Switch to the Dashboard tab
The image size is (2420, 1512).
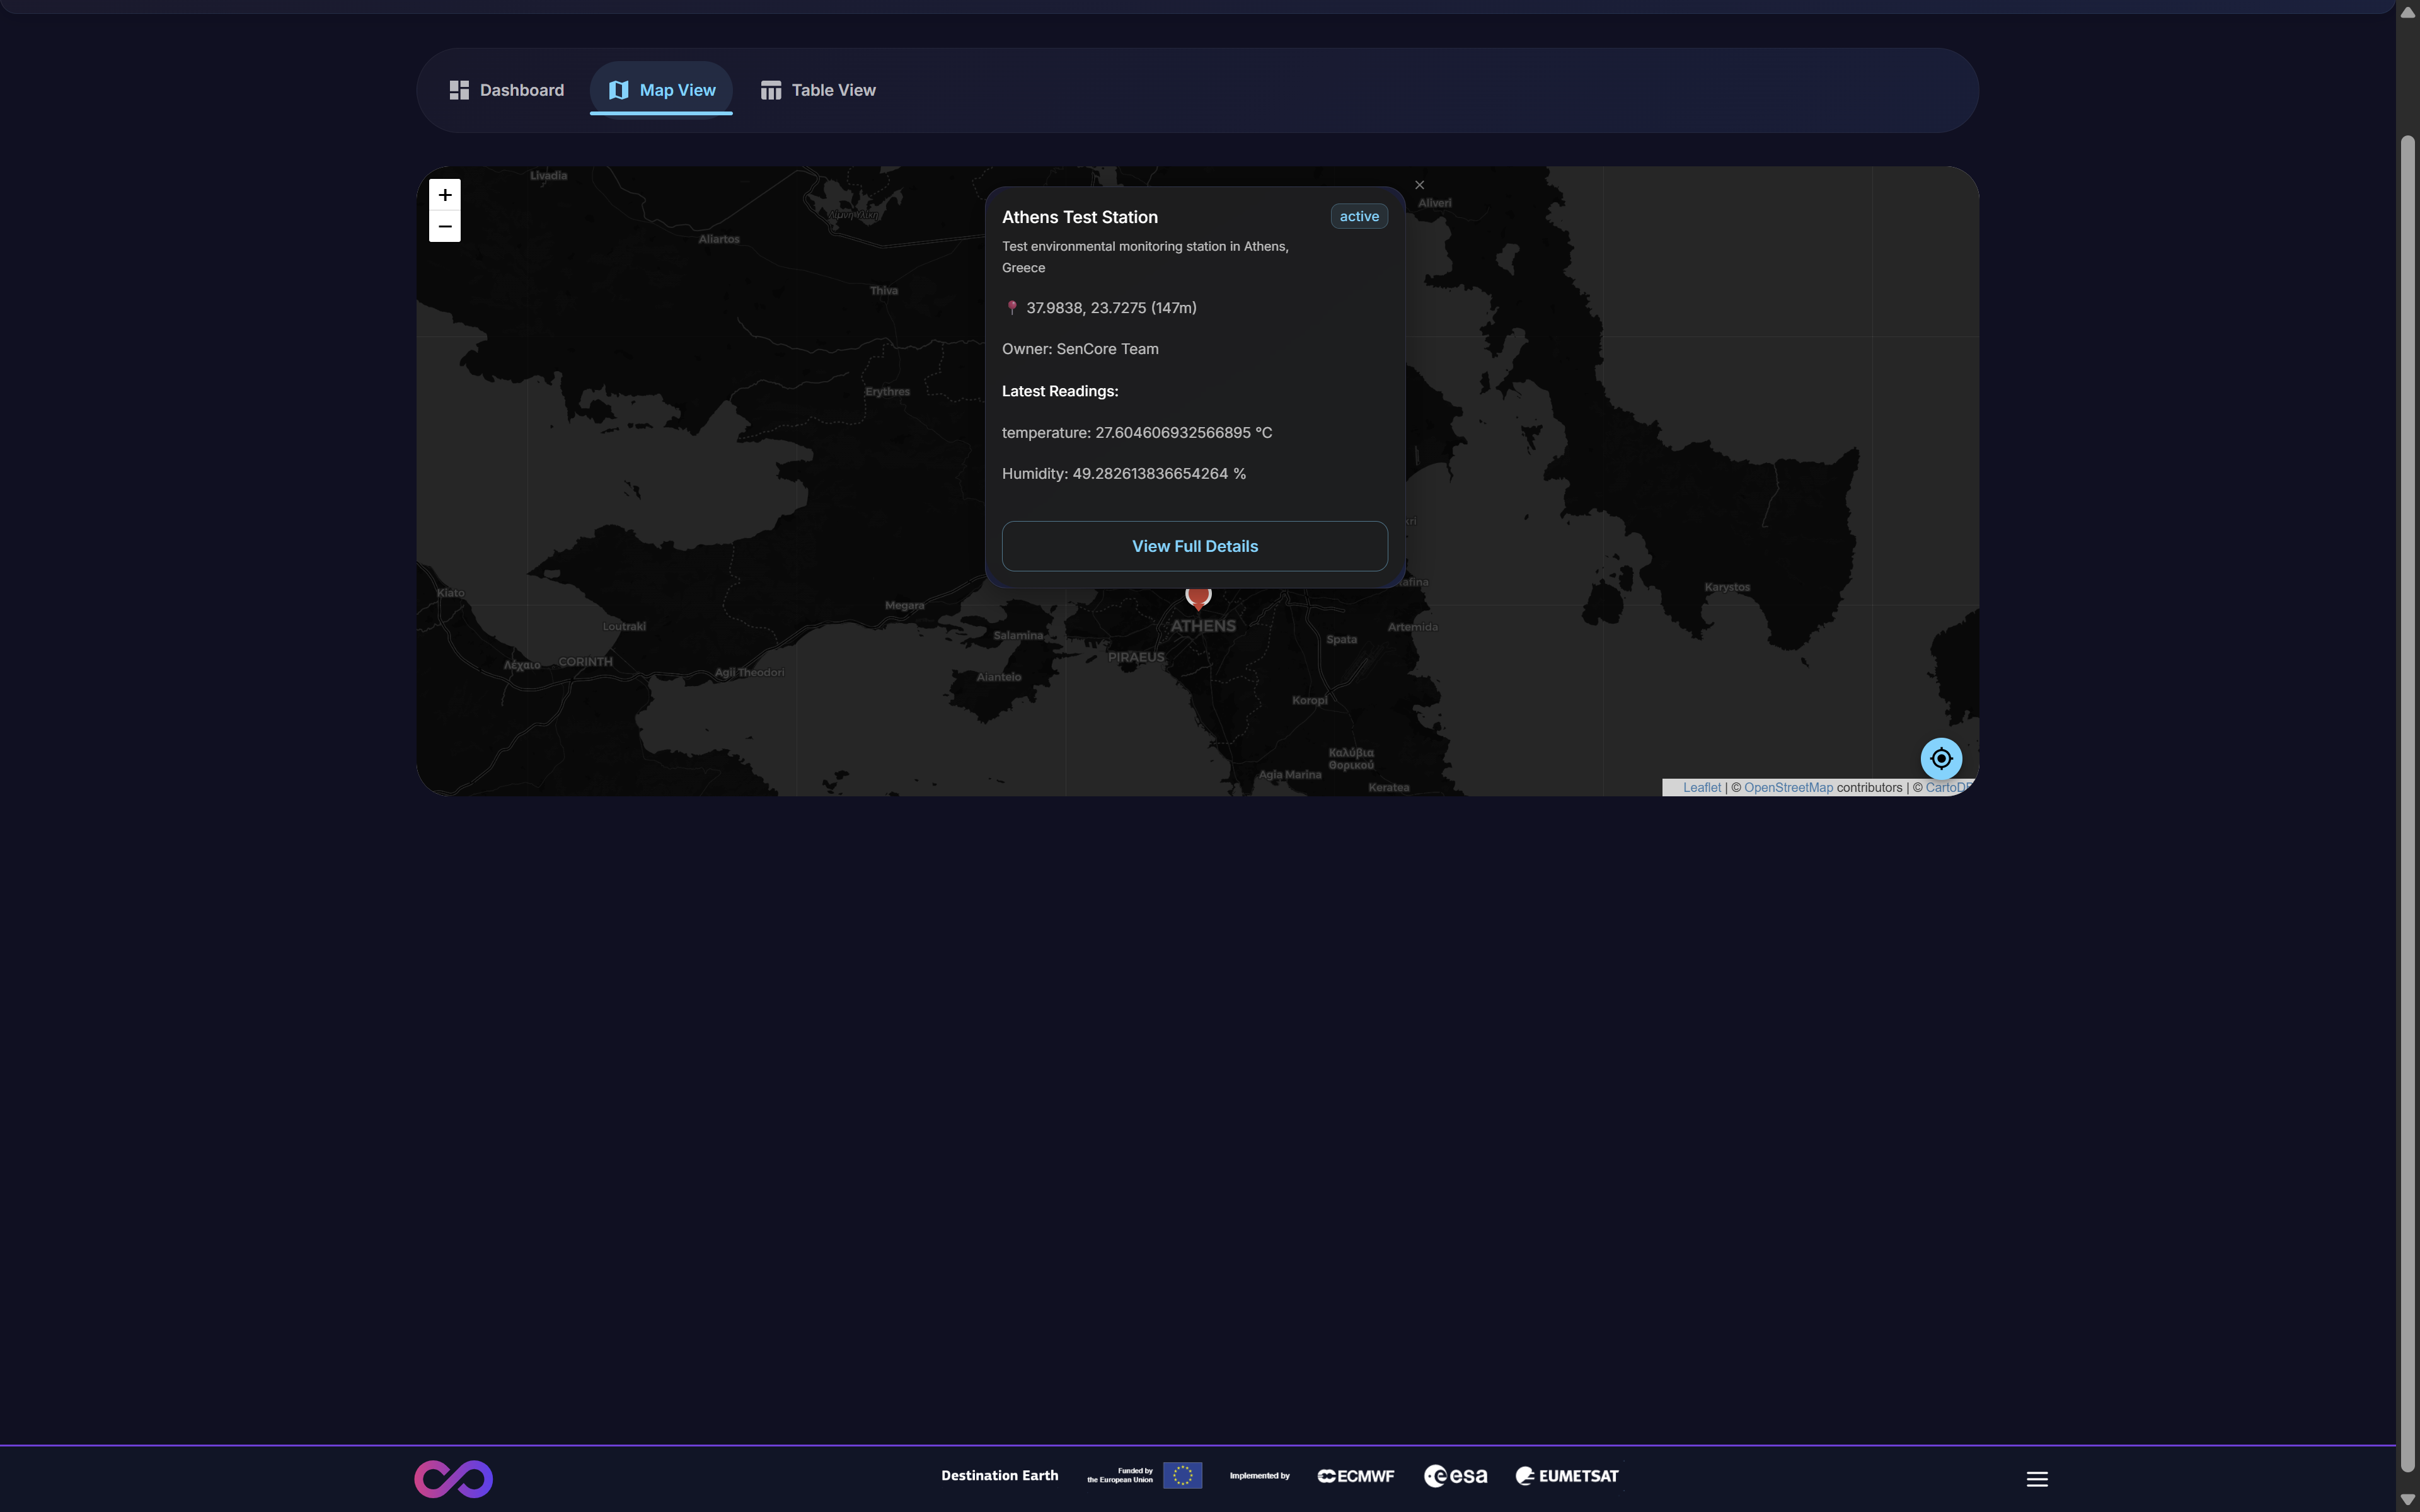pos(507,90)
